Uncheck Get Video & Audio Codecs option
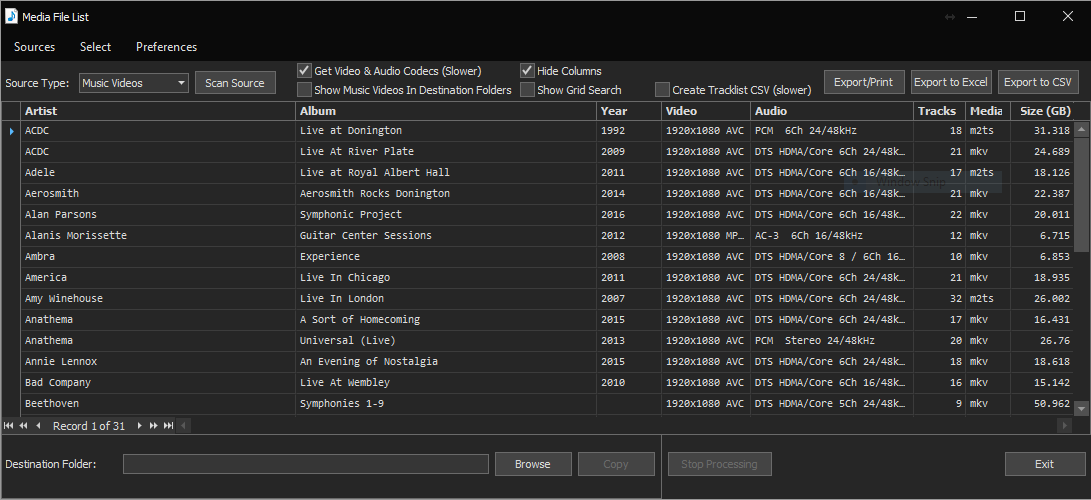Screen dimensions: 1091x500 (305, 71)
